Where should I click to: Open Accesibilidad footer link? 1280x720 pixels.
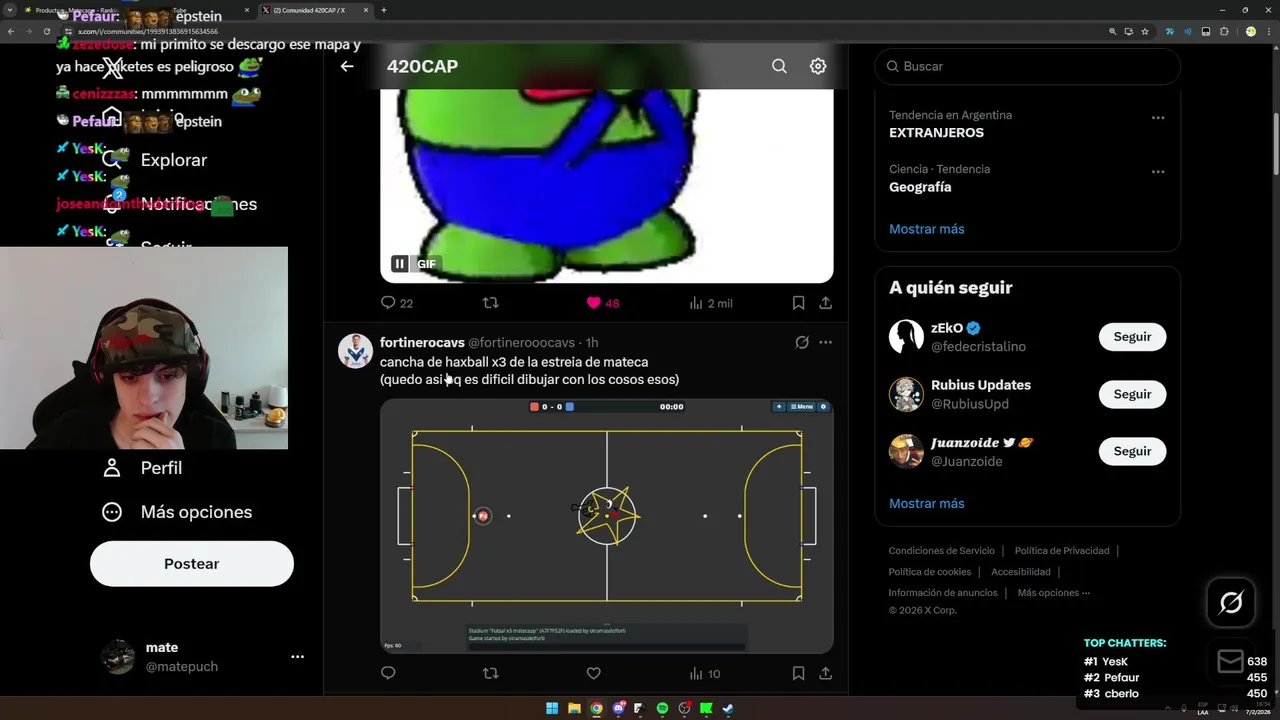1021,572
